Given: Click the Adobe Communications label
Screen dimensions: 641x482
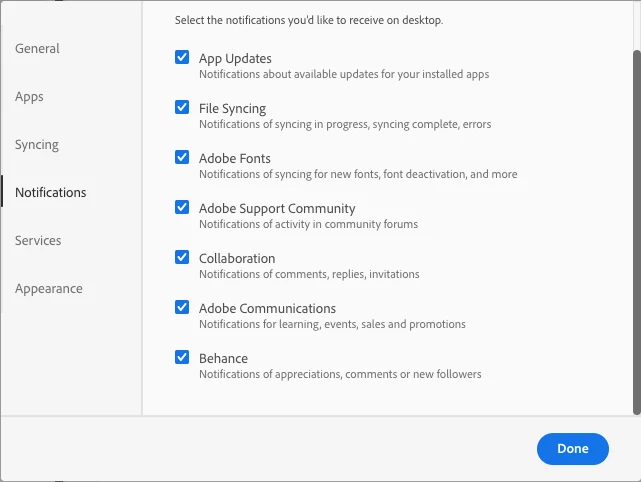Looking at the screenshot, I should tap(267, 308).
